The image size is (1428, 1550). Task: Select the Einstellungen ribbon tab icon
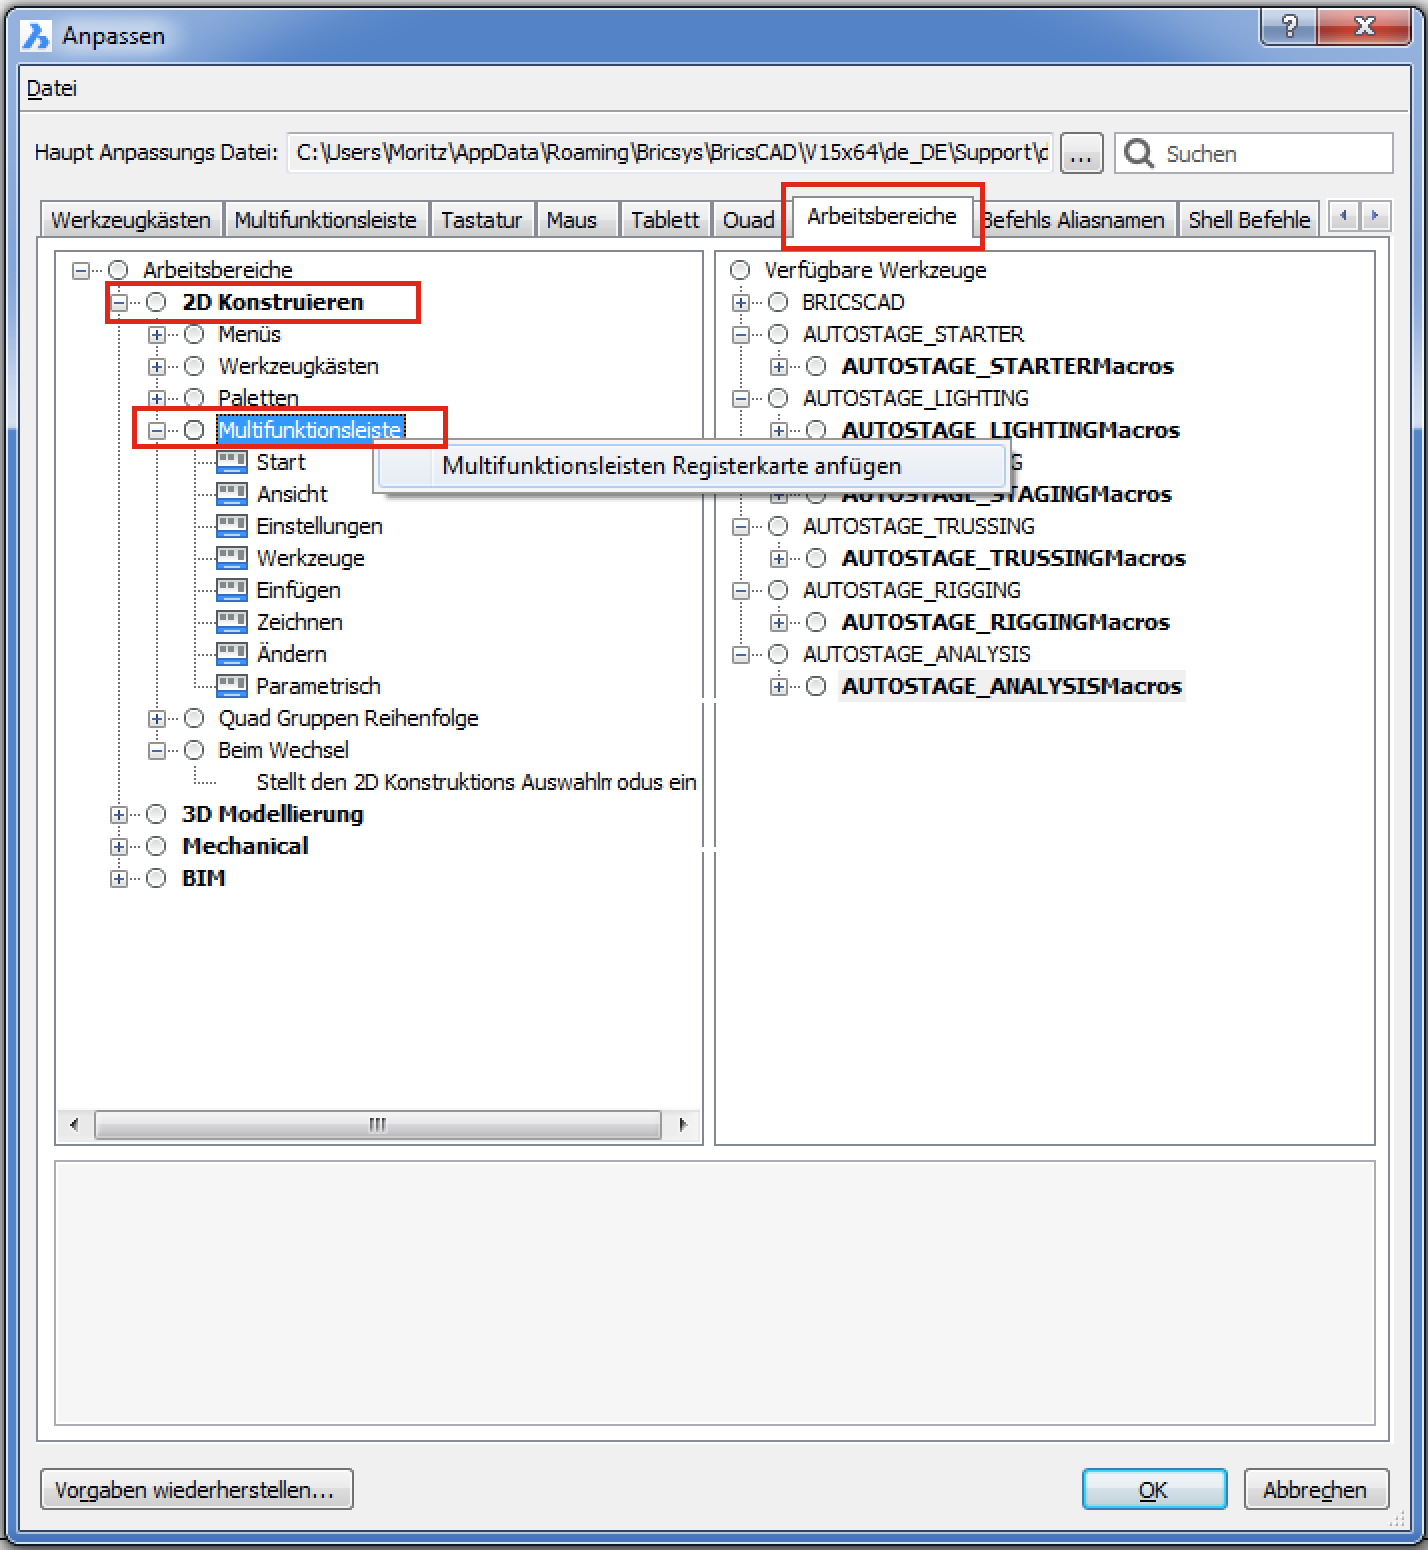click(x=231, y=525)
